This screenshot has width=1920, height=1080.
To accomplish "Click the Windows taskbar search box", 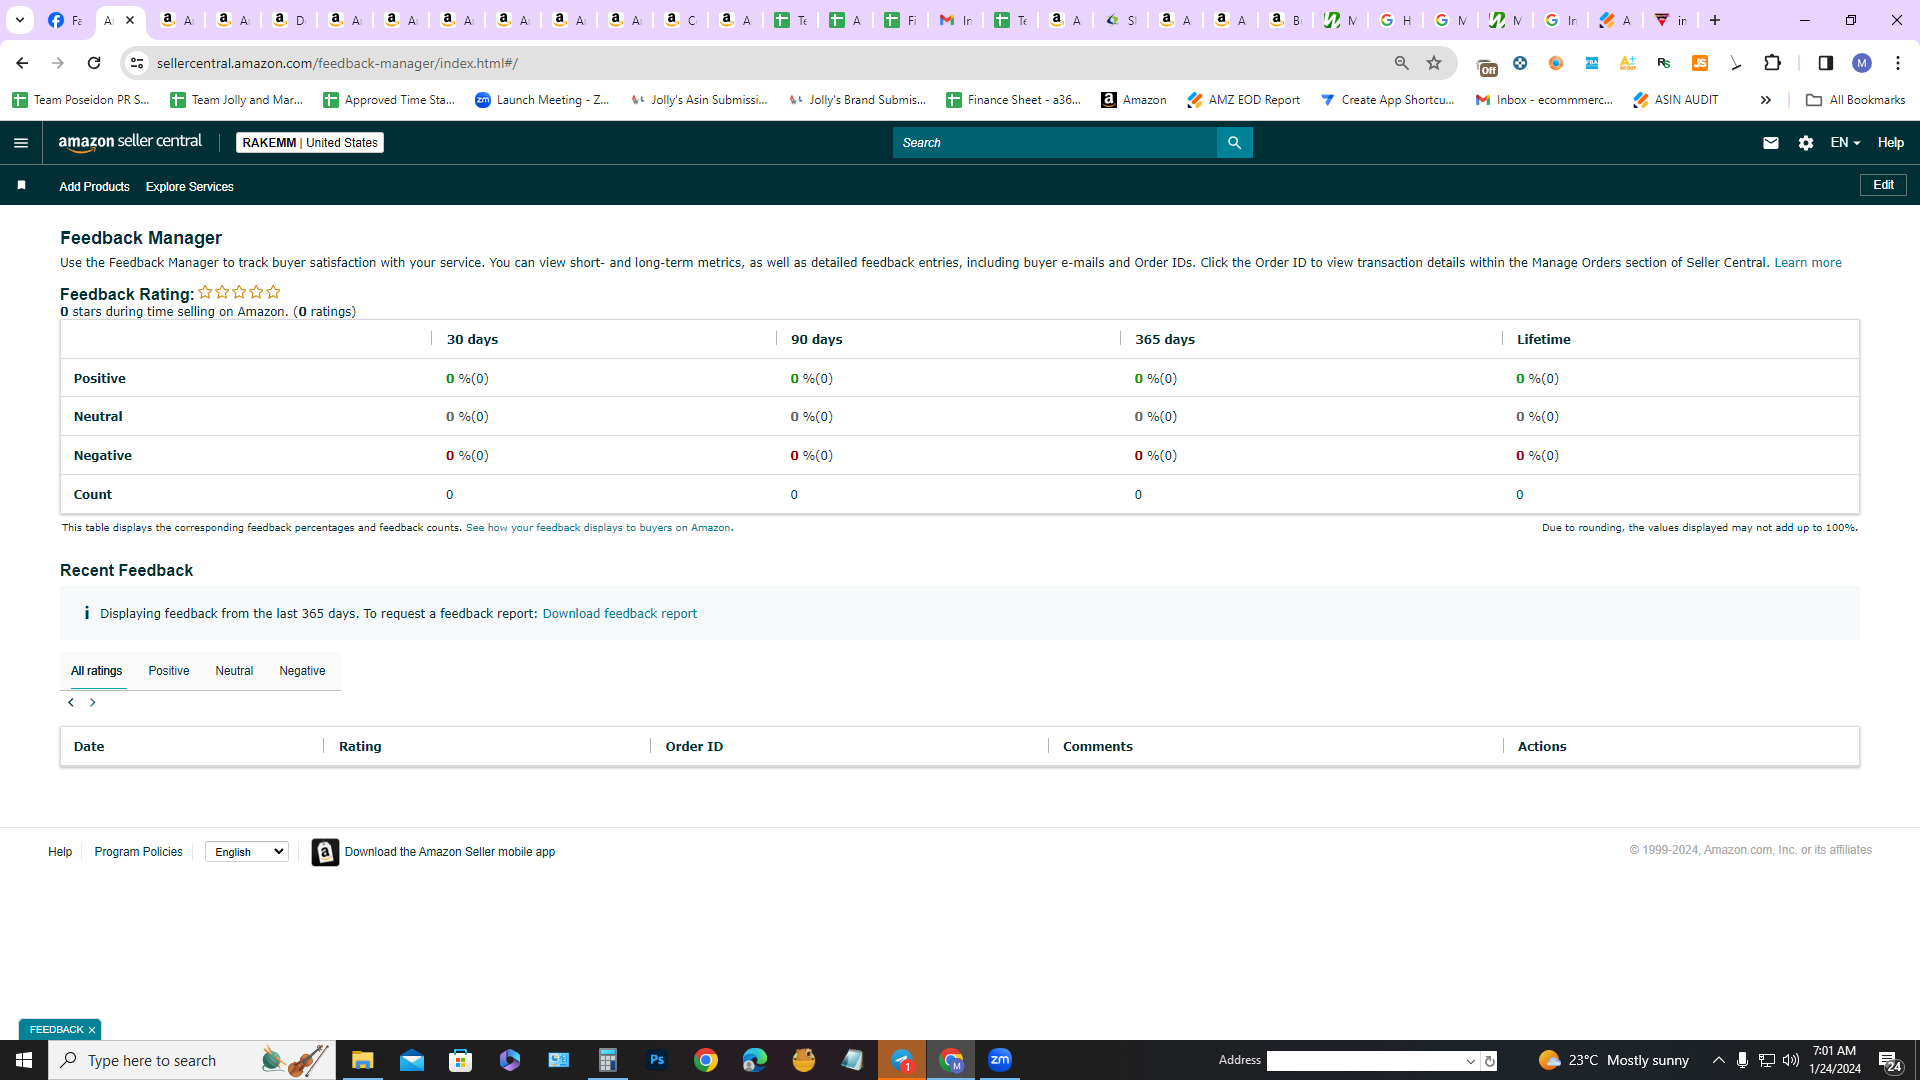I will pos(192,1060).
